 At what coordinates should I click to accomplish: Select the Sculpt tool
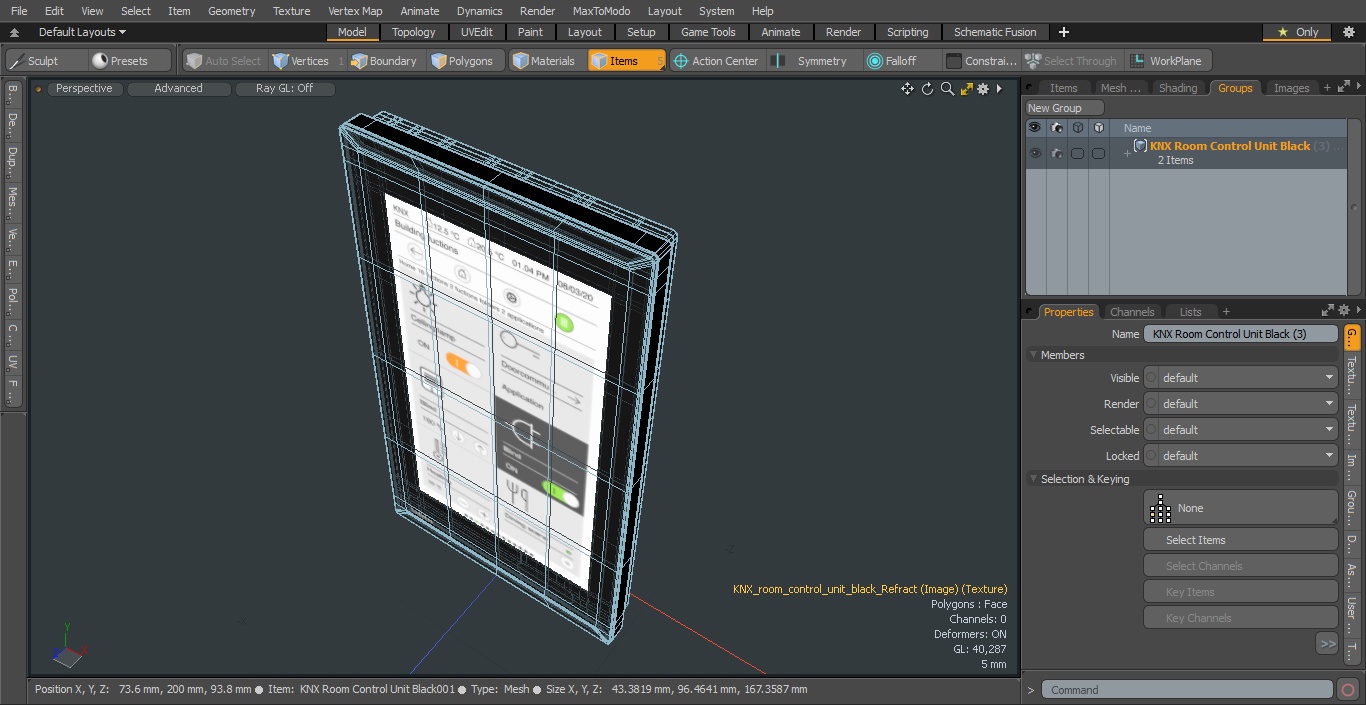click(x=46, y=61)
